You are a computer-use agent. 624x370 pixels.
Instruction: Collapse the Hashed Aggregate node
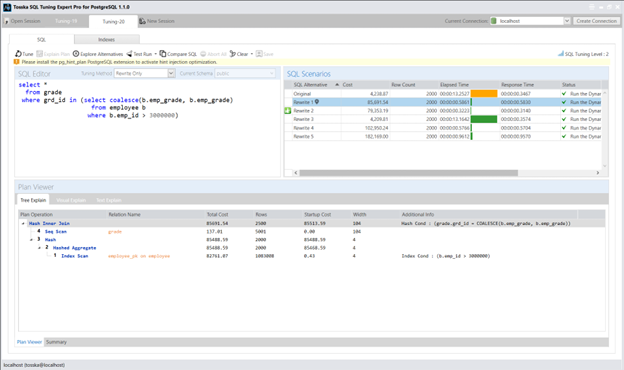click(x=39, y=248)
